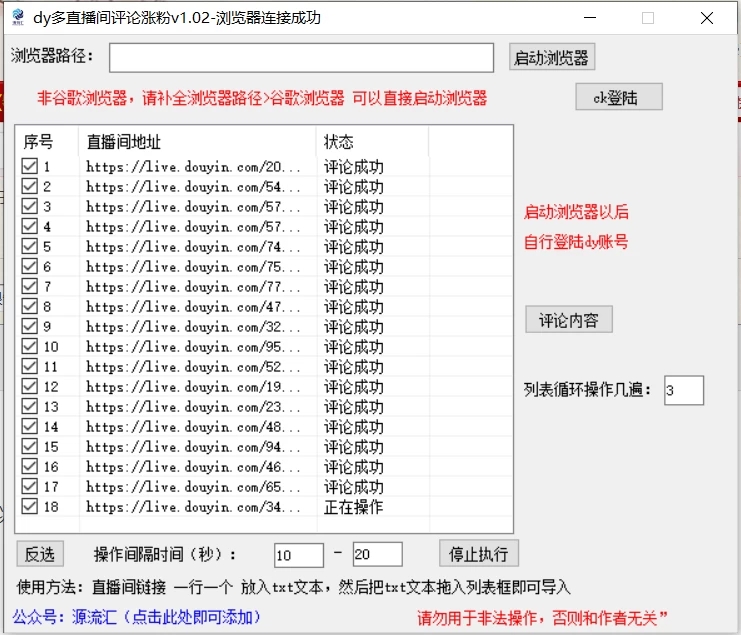Uncheck the checkbox for row 18
Screen dimensions: 741x635
click(30, 506)
